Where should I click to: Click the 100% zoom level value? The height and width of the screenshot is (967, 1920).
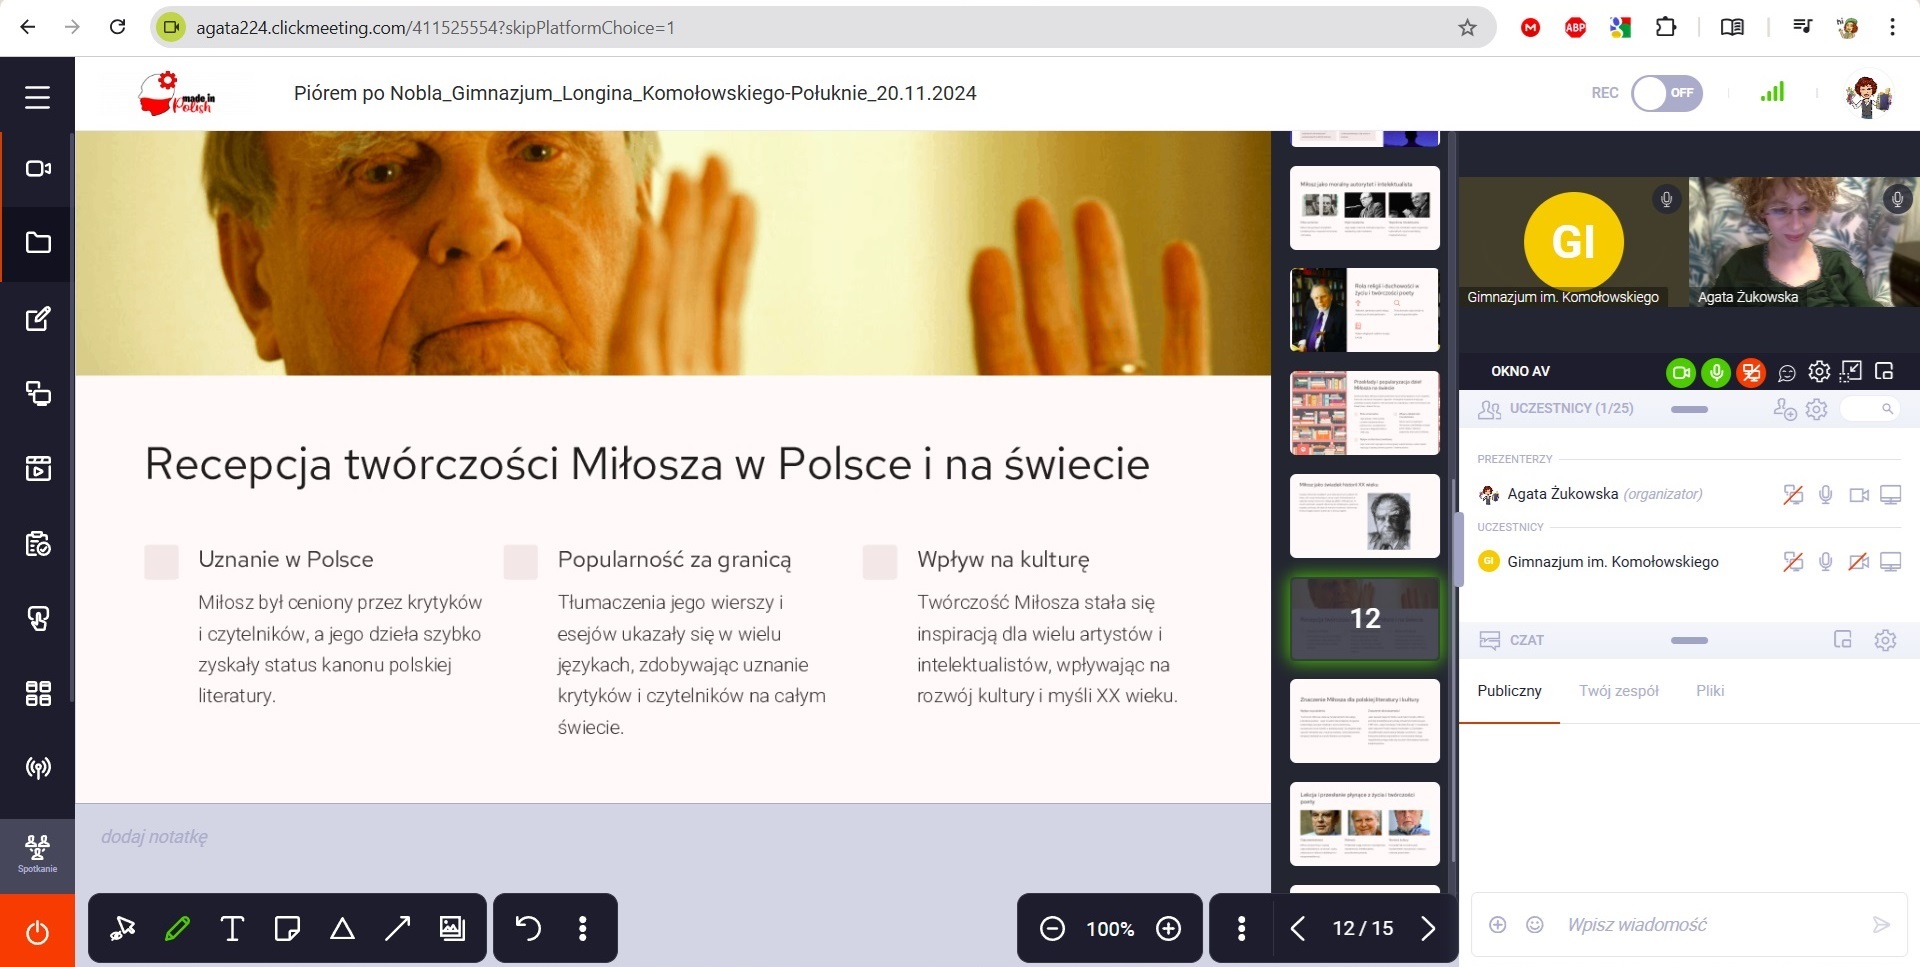pos(1110,929)
